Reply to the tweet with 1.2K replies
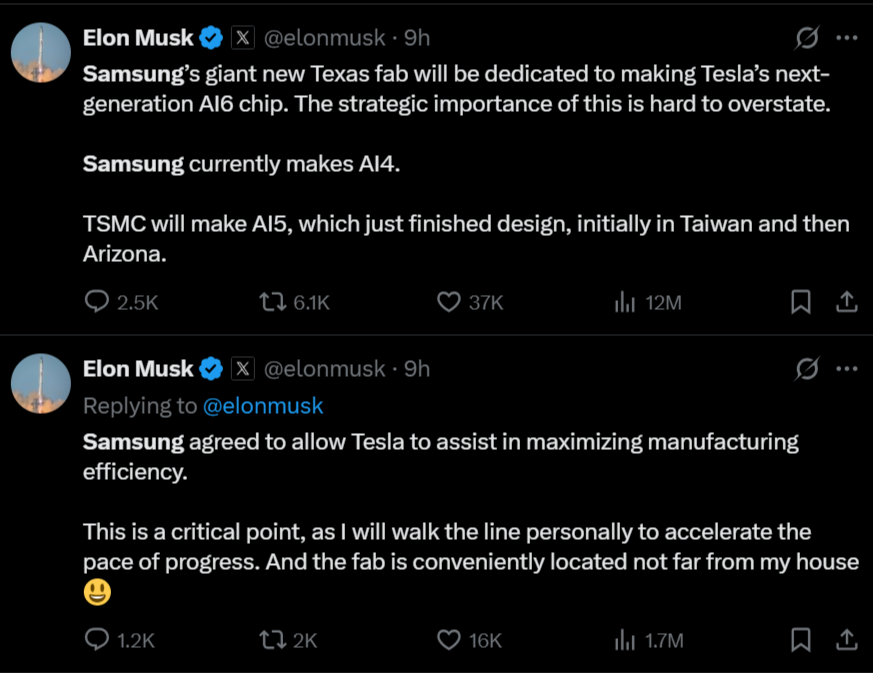The height and width of the screenshot is (673, 873). pos(97,640)
